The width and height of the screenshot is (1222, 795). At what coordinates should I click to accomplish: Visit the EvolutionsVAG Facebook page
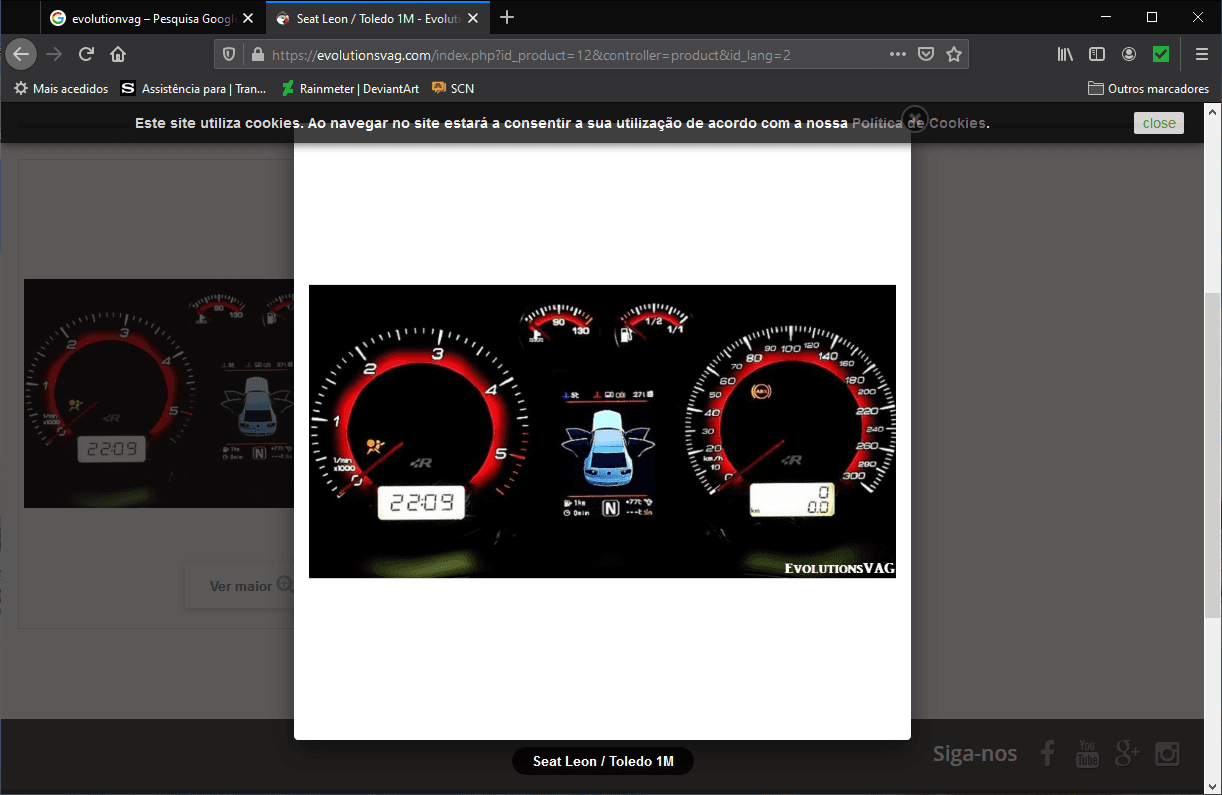click(x=1047, y=753)
